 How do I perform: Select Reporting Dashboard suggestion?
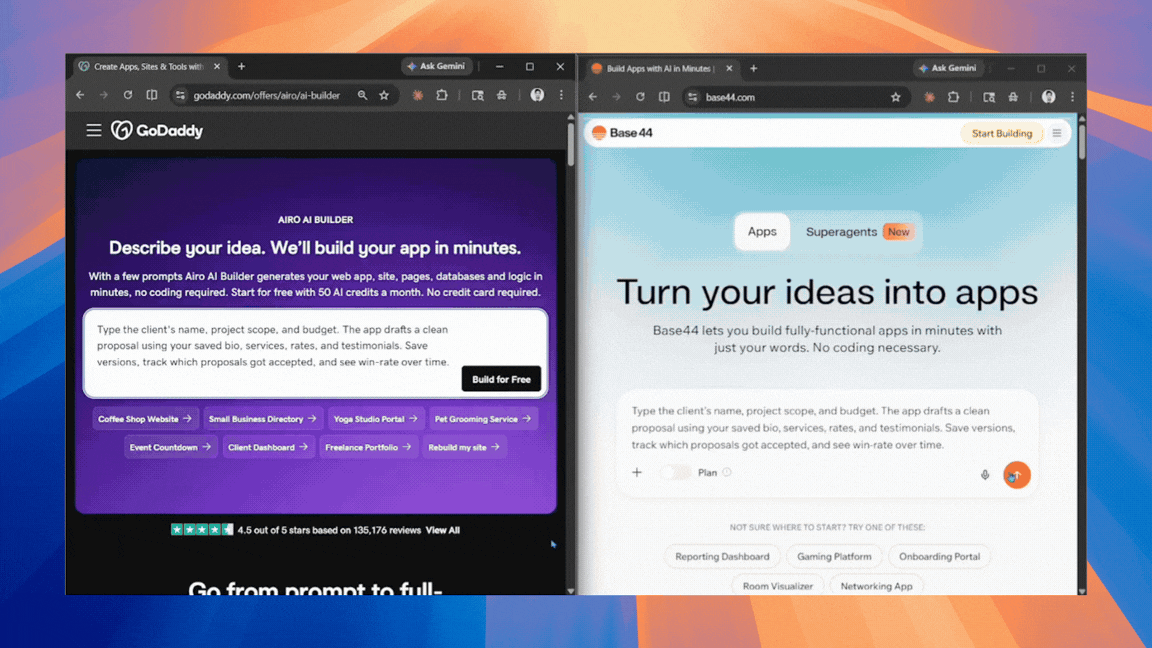(x=722, y=556)
